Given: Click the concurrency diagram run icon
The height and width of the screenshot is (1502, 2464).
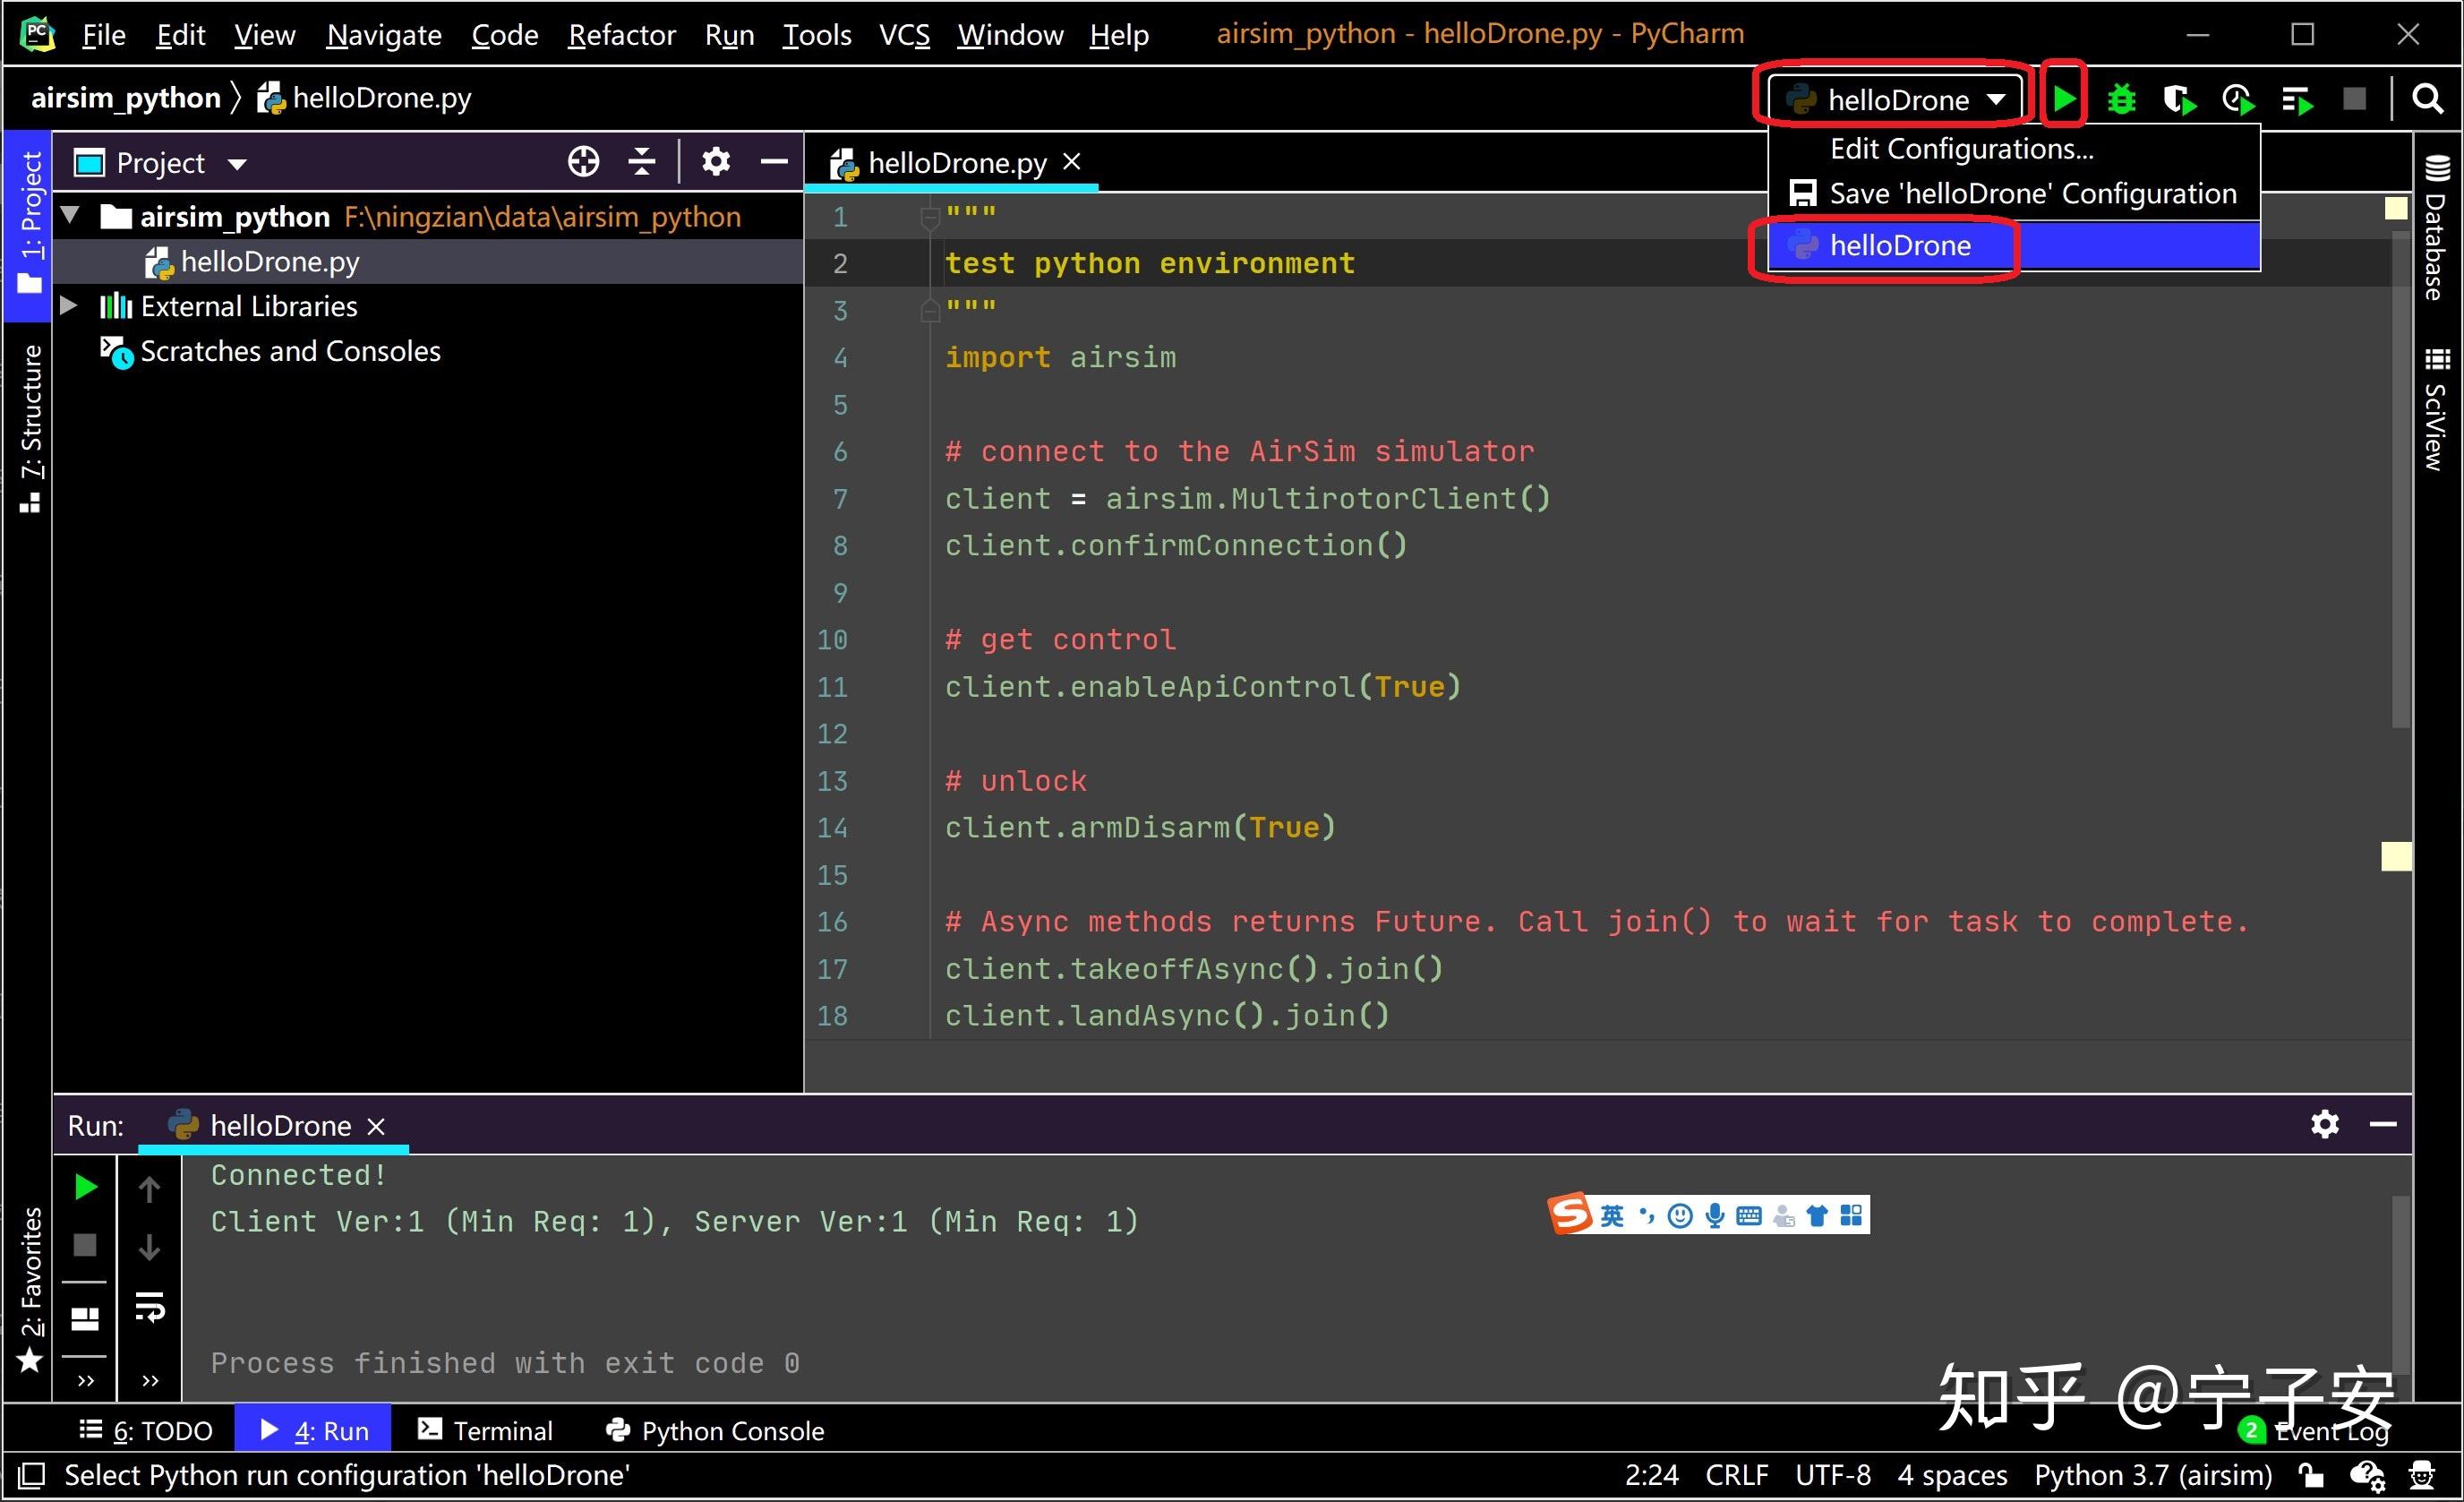Looking at the screenshot, I should (x=2297, y=99).
